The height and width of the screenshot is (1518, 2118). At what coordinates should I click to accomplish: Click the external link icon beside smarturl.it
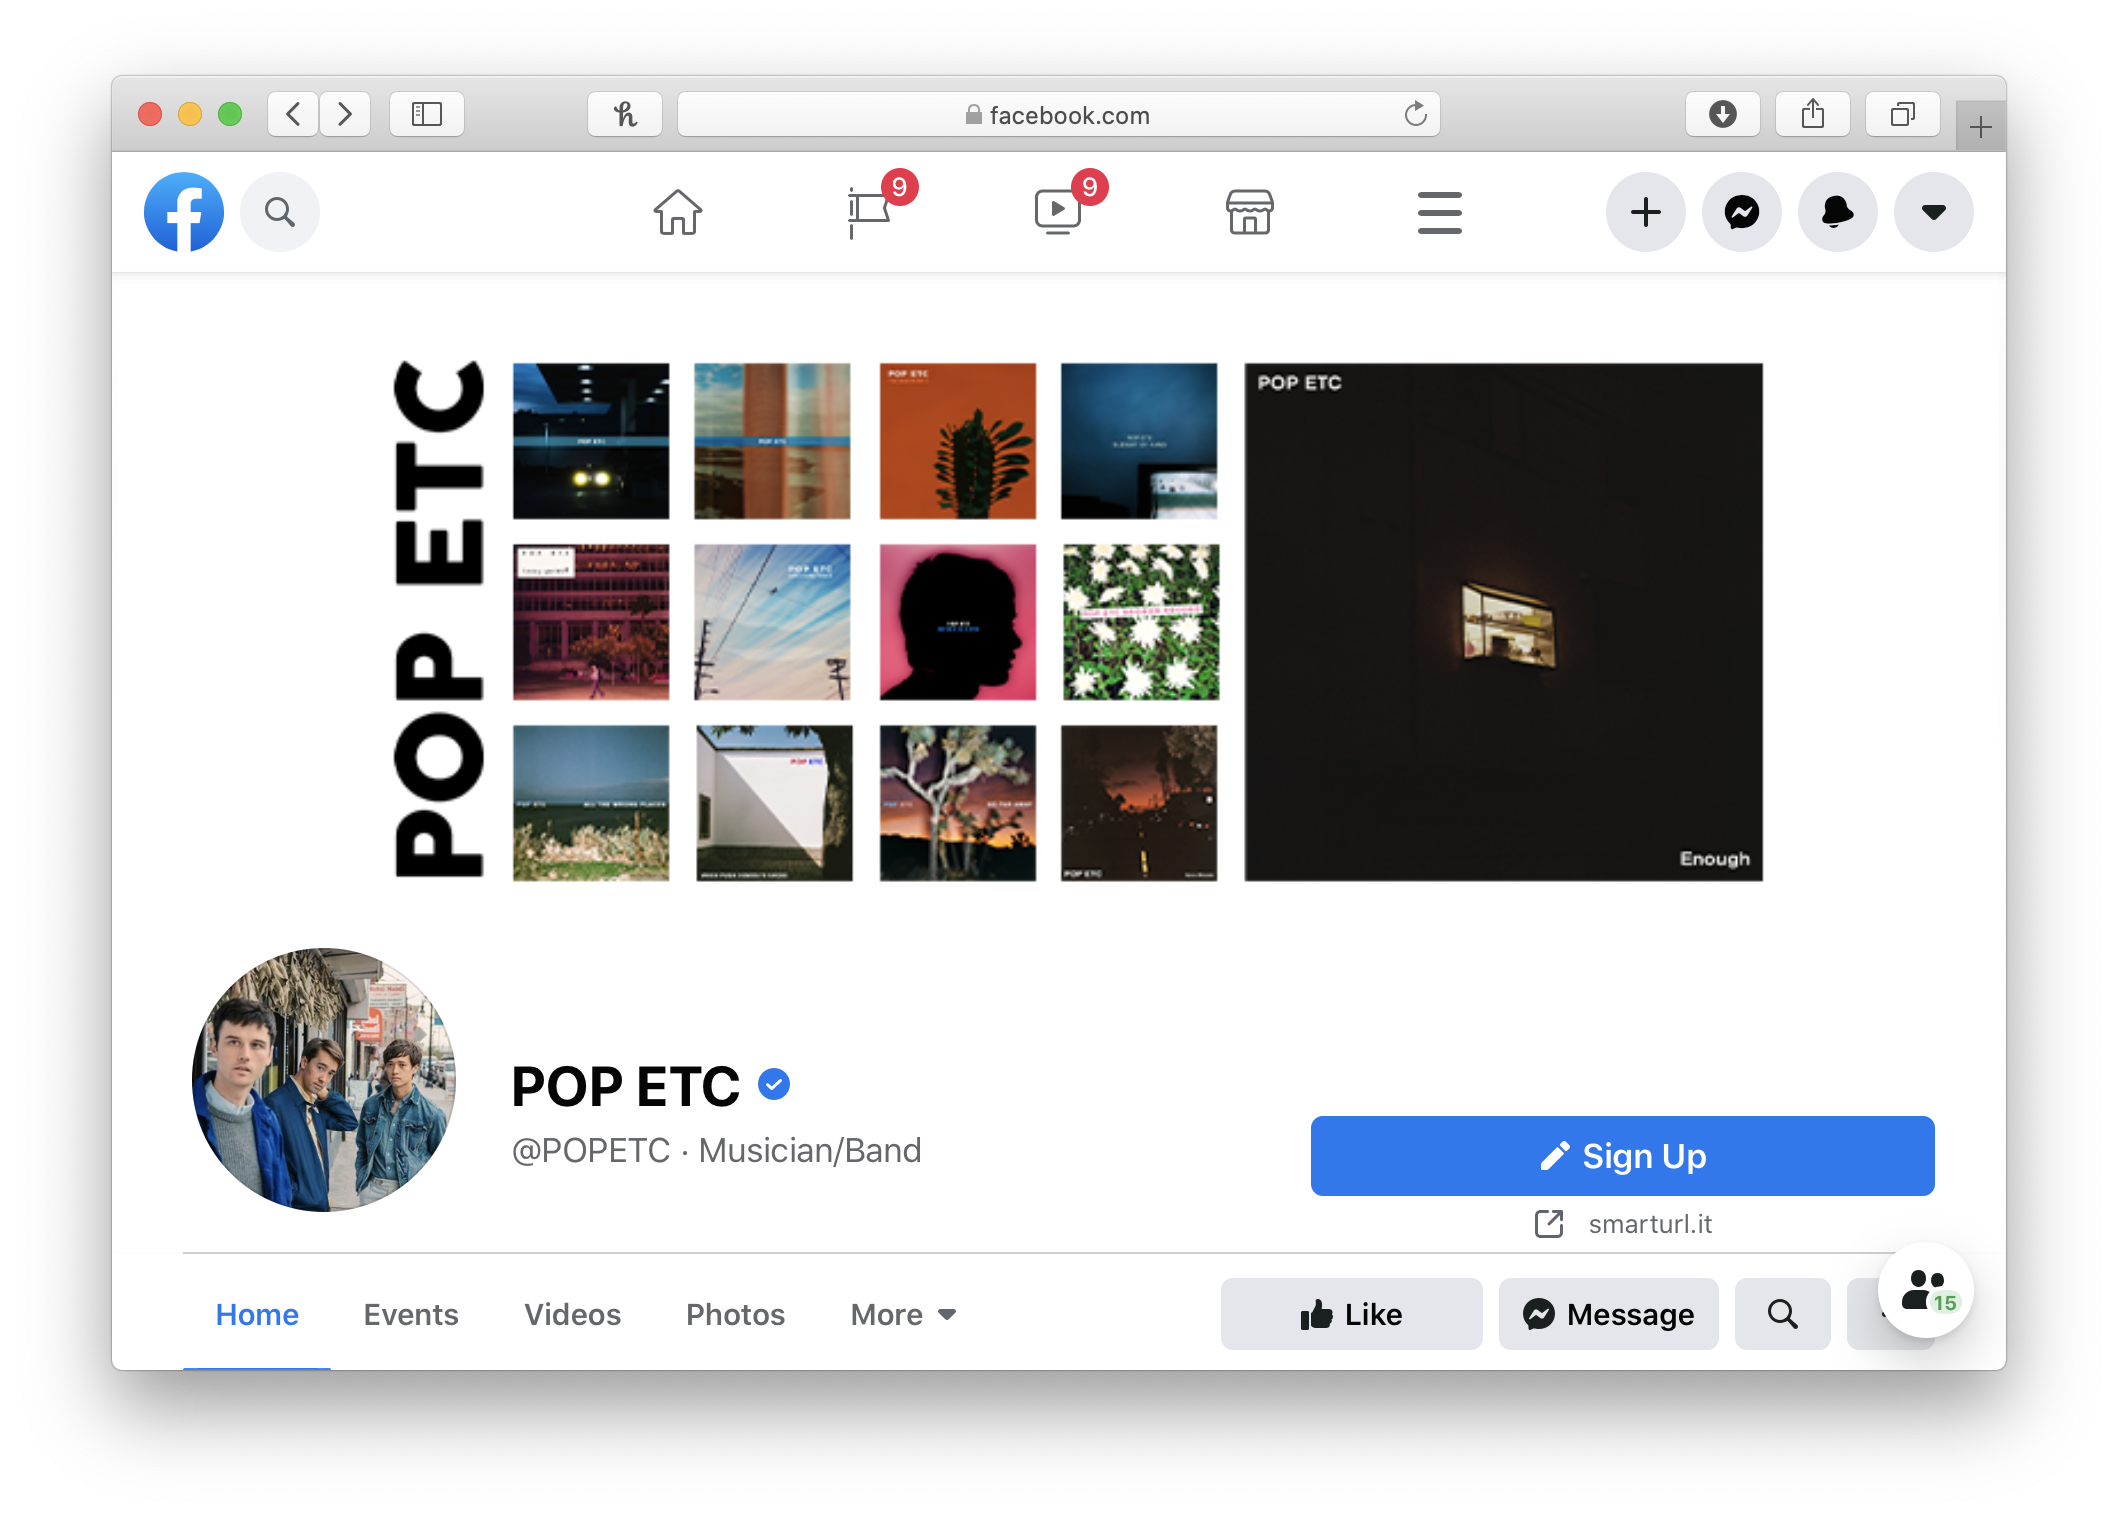click(1549, 1224)
